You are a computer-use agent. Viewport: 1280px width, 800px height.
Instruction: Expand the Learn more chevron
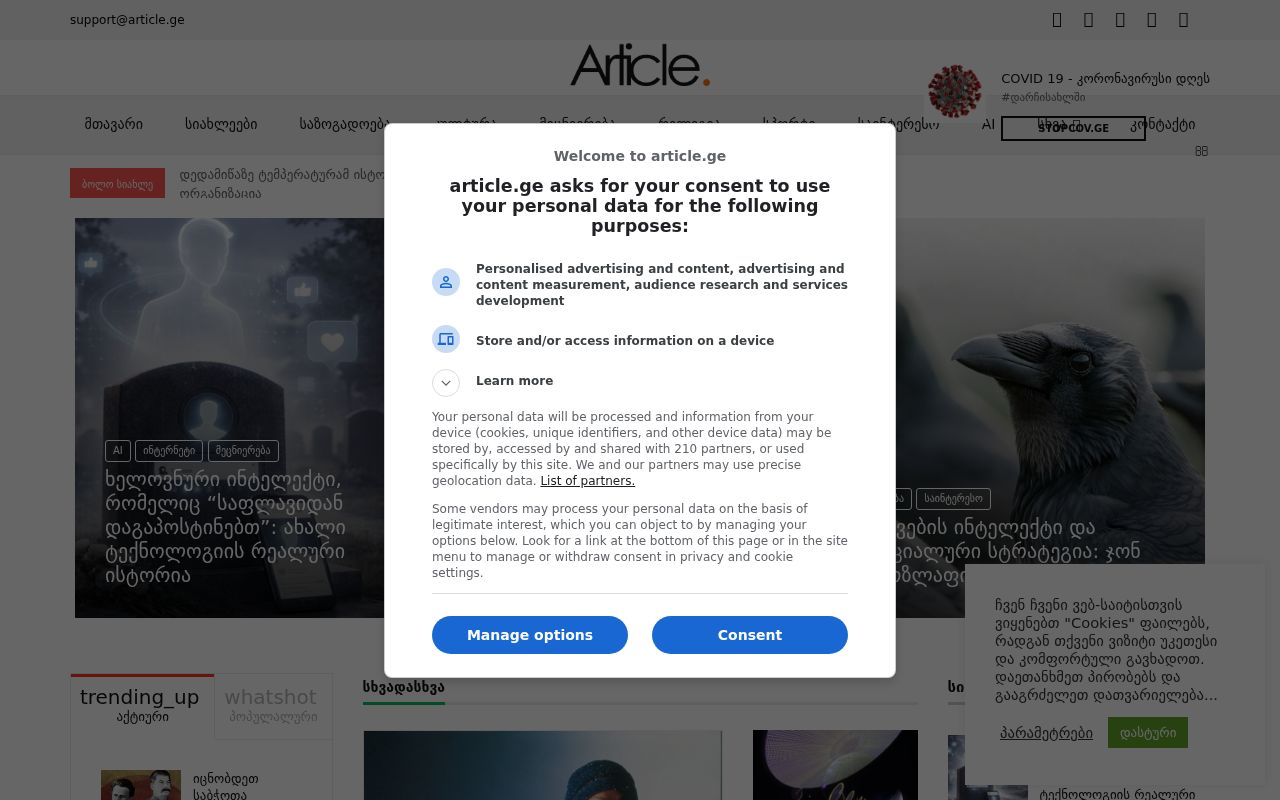(446, 383)
